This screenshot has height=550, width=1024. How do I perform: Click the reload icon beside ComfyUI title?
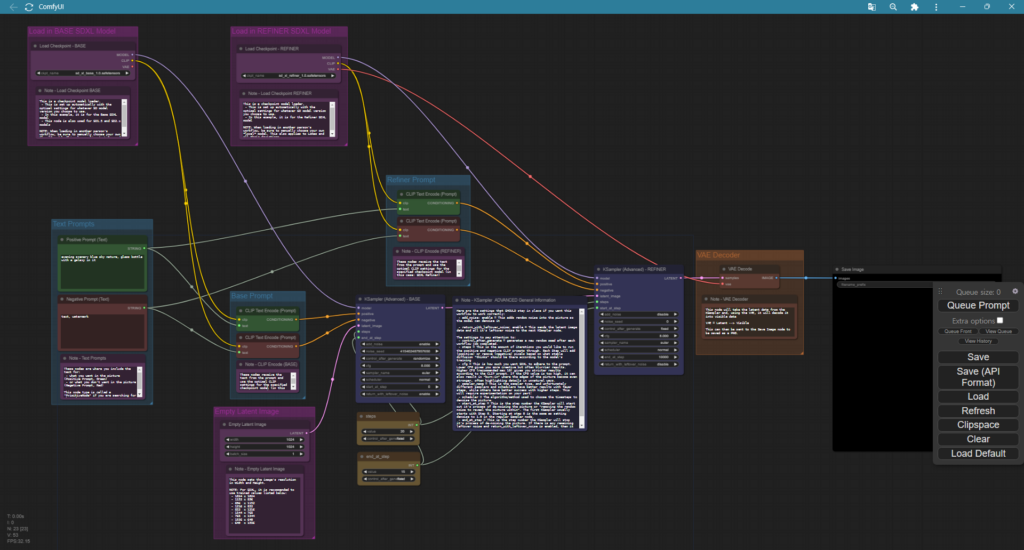pyautogui.click(x=29, y=7)
